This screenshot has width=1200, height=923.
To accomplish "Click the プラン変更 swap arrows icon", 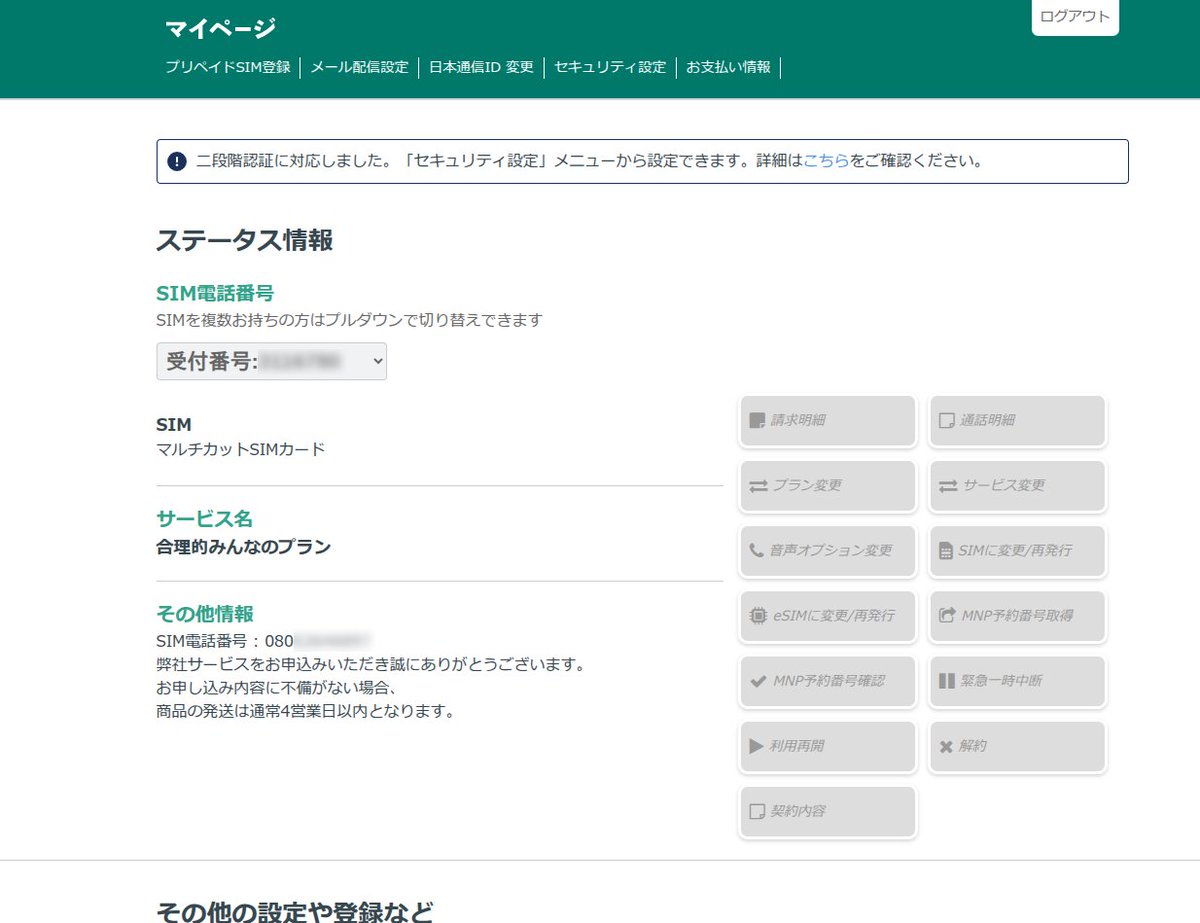I will [x=758, y=486].
